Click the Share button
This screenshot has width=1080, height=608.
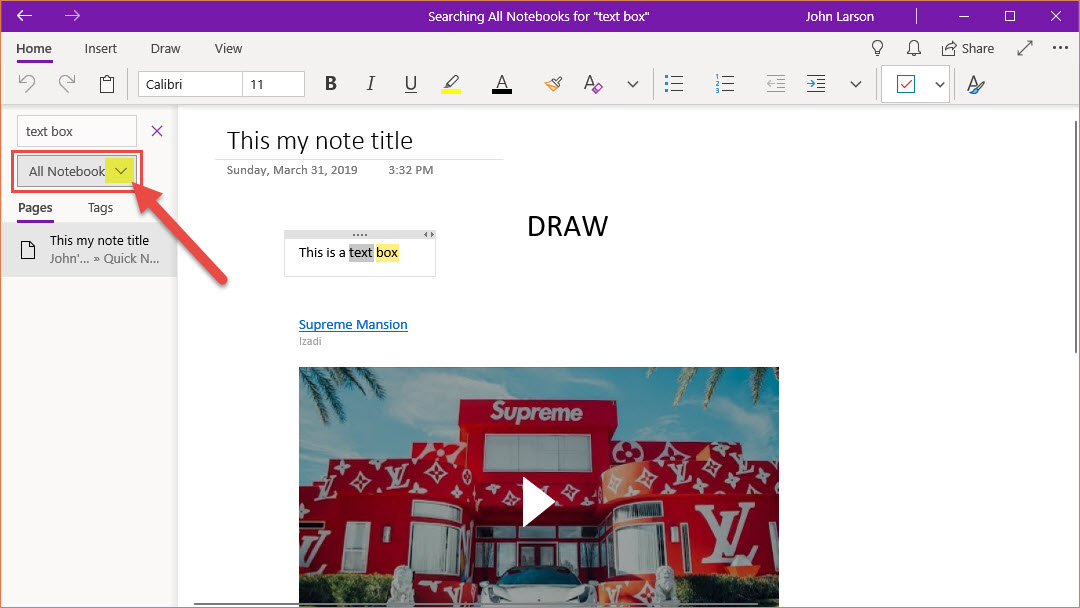click(x=967, y=48)
